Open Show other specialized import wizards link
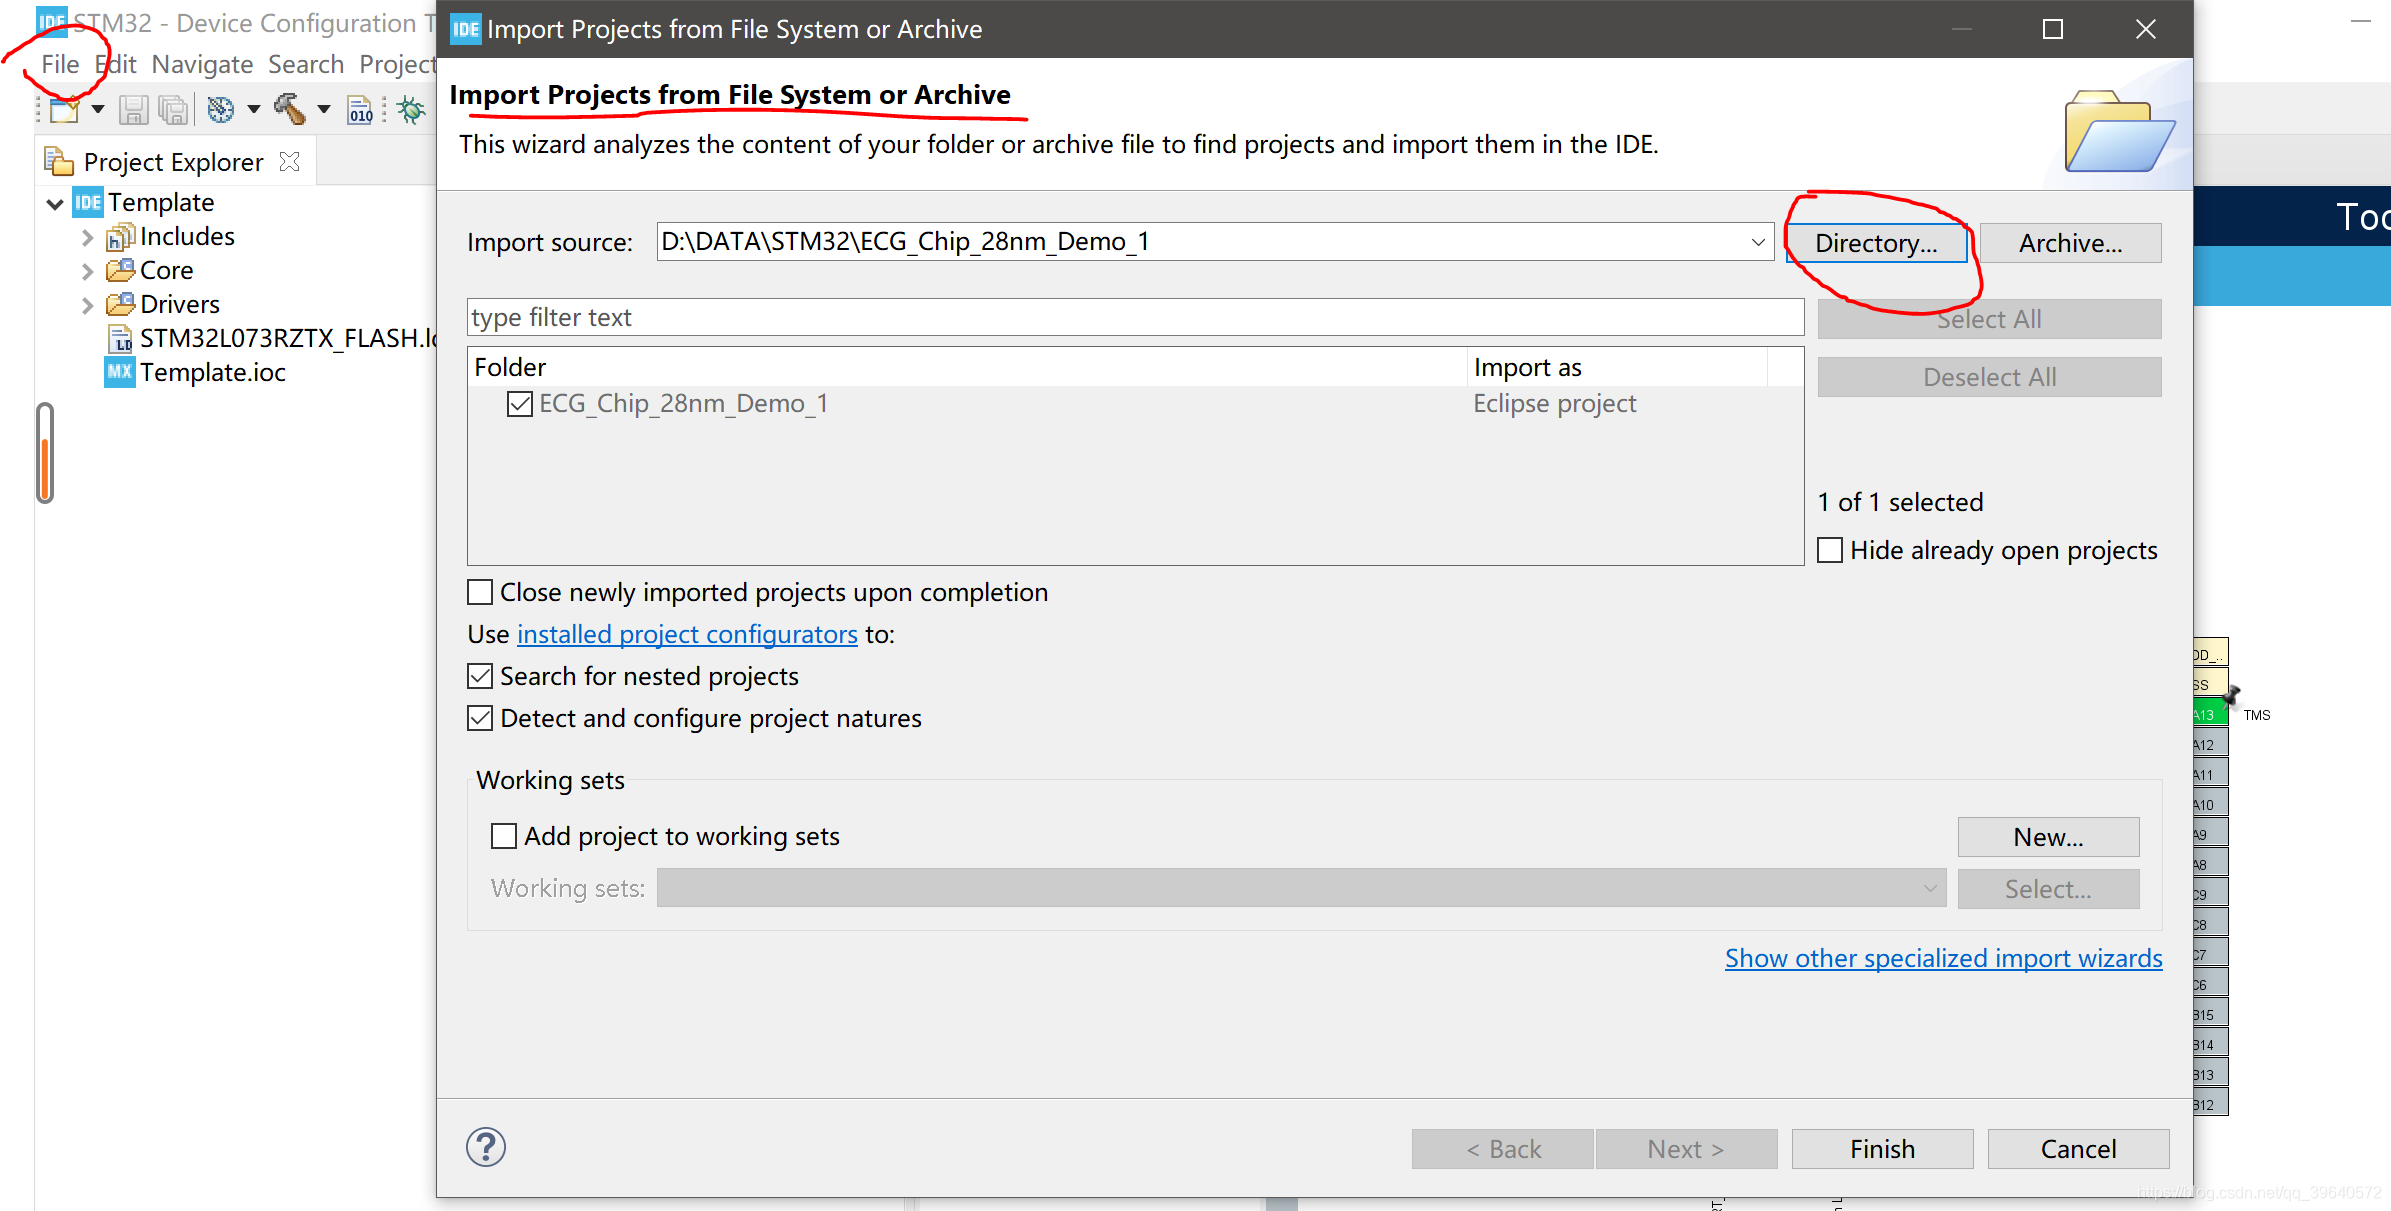 point(1943,959)
